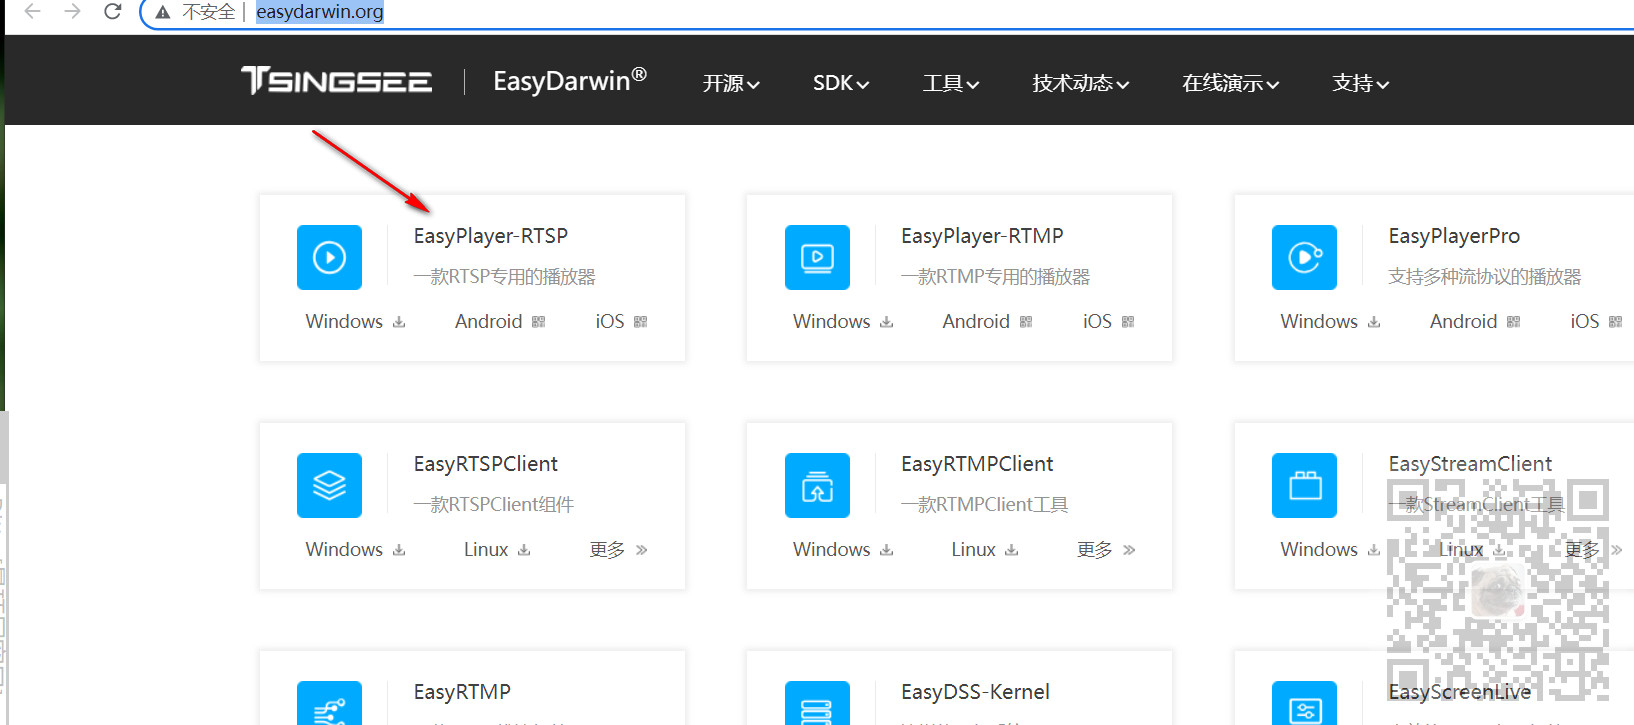Show EasyPlayer-RTSP Android QR code
Viewport: 1634px width, 725px height.
coord(500,321)
